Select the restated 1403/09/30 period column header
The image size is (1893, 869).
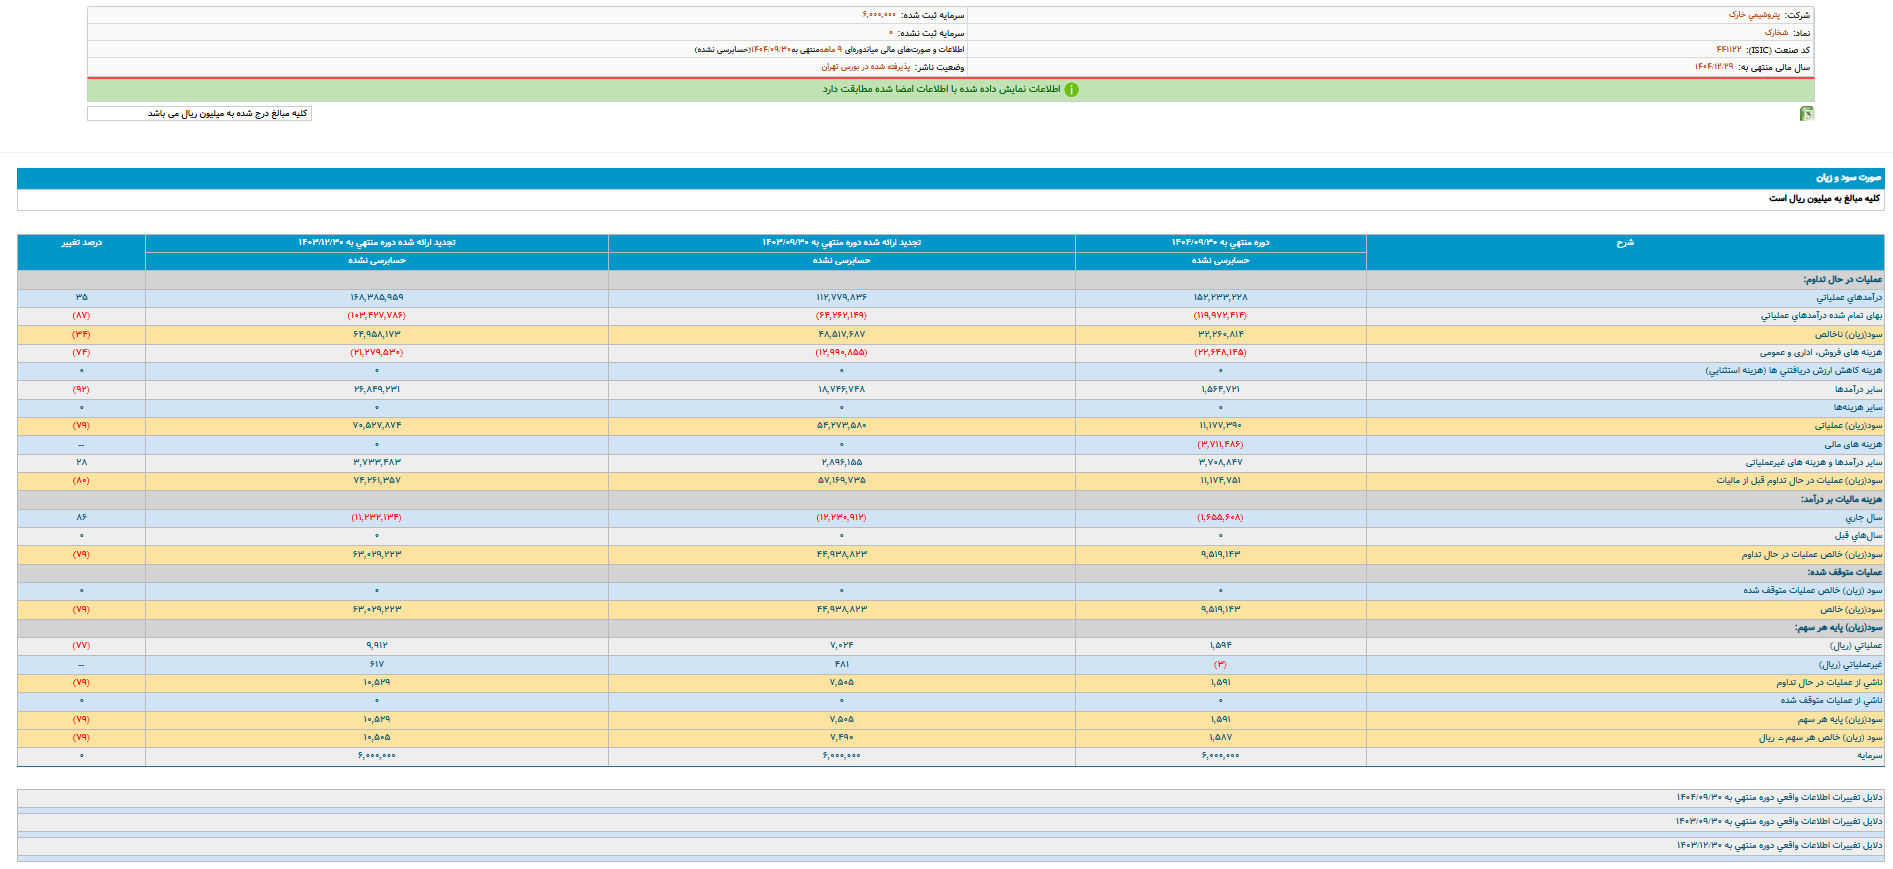(841, 243)
